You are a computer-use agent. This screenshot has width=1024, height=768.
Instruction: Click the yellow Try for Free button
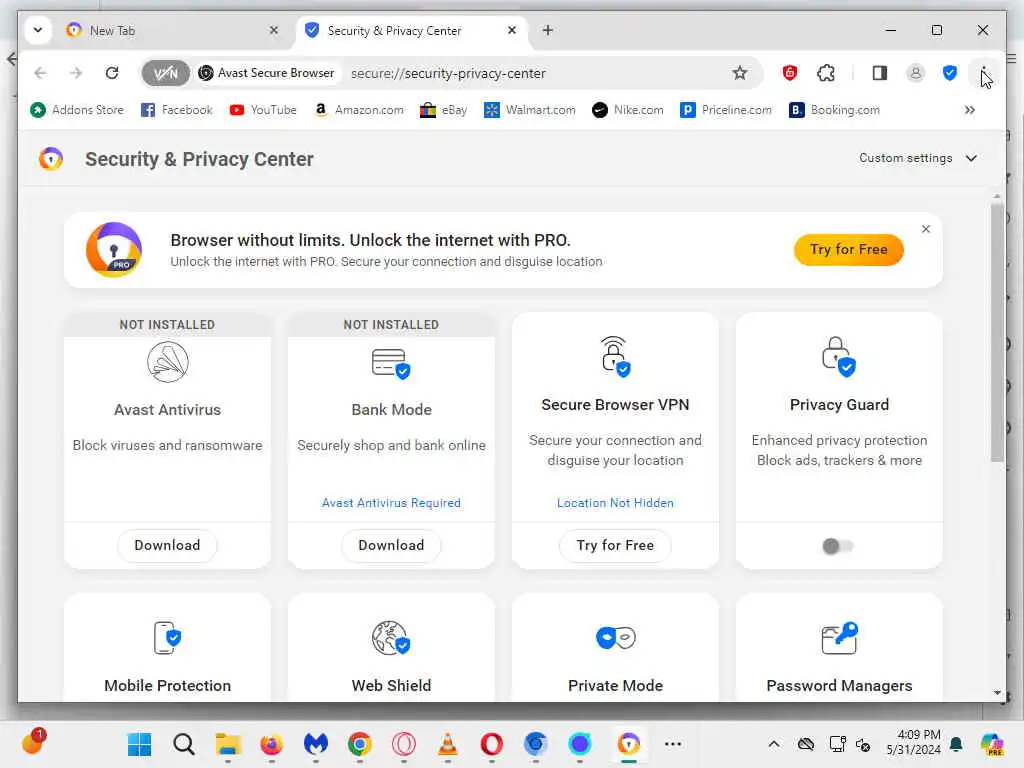click(x=848, y=250)
